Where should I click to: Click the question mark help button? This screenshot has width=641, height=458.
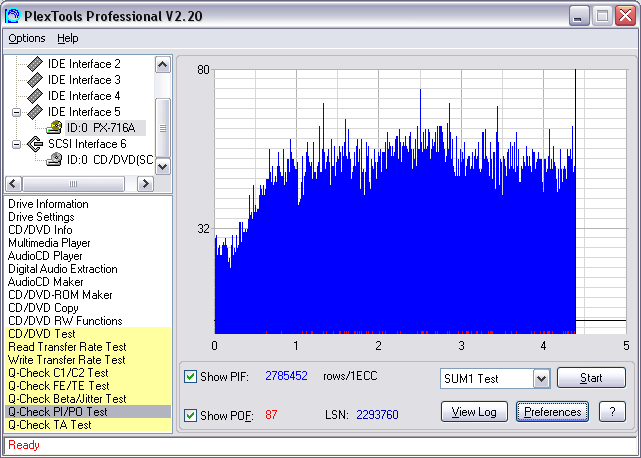pos(612,412)
